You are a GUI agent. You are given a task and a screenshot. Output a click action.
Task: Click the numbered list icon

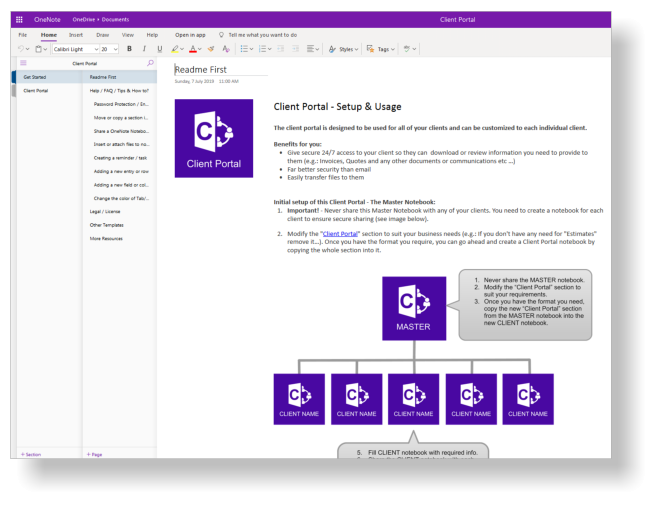pyautogui.click(x=262, y=49)
